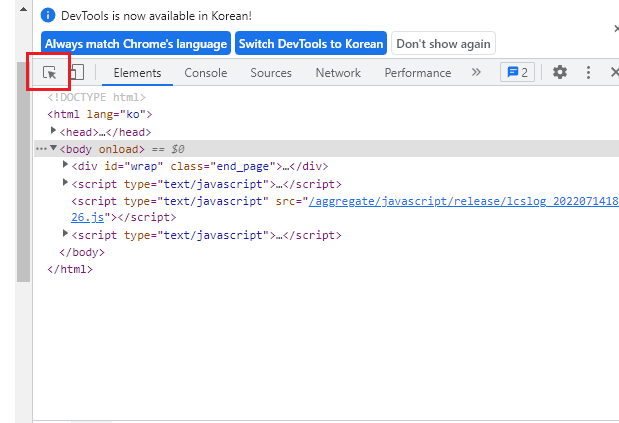Activate the inspect element picker tool
The height and width of the screenshot is (423, 619).
tap(49, 73)
